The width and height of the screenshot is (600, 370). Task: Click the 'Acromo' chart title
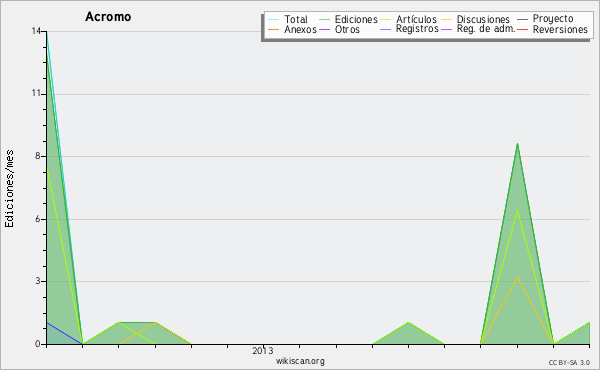(108, 17)
